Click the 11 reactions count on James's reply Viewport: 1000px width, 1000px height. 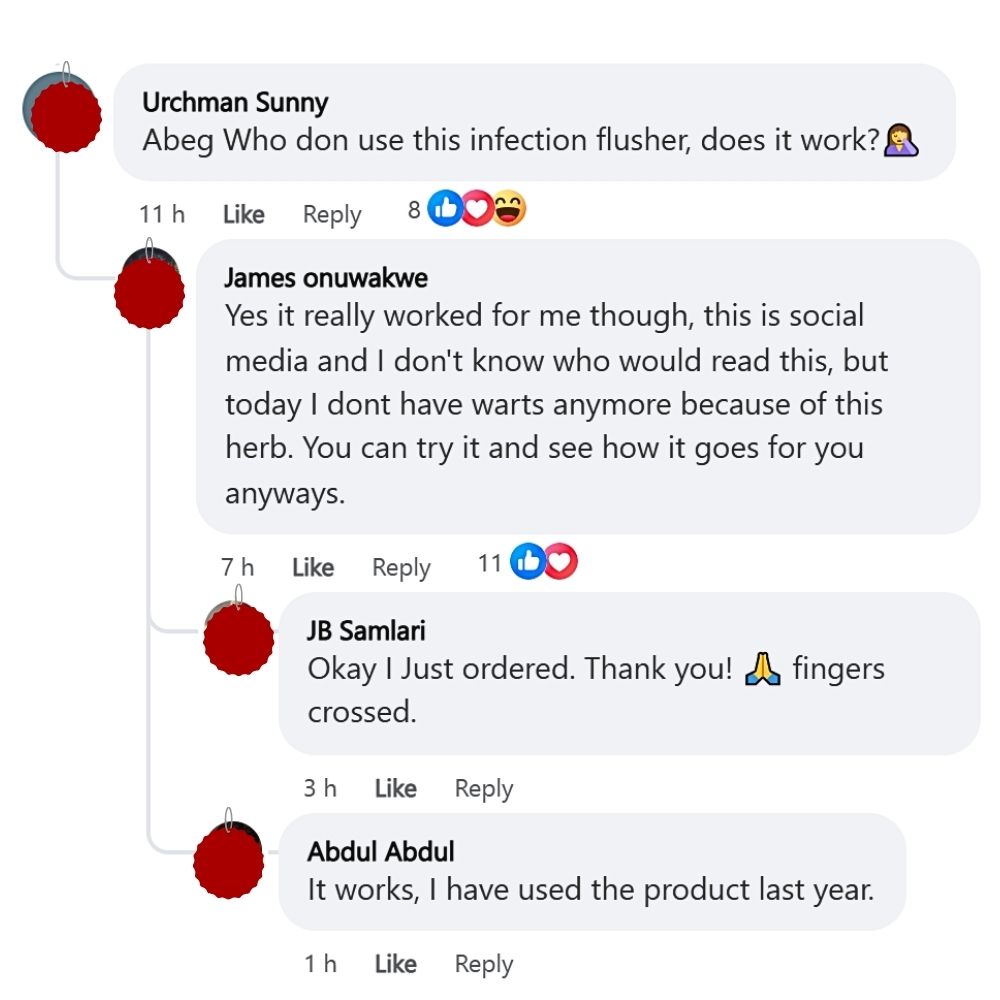[491, 561]
